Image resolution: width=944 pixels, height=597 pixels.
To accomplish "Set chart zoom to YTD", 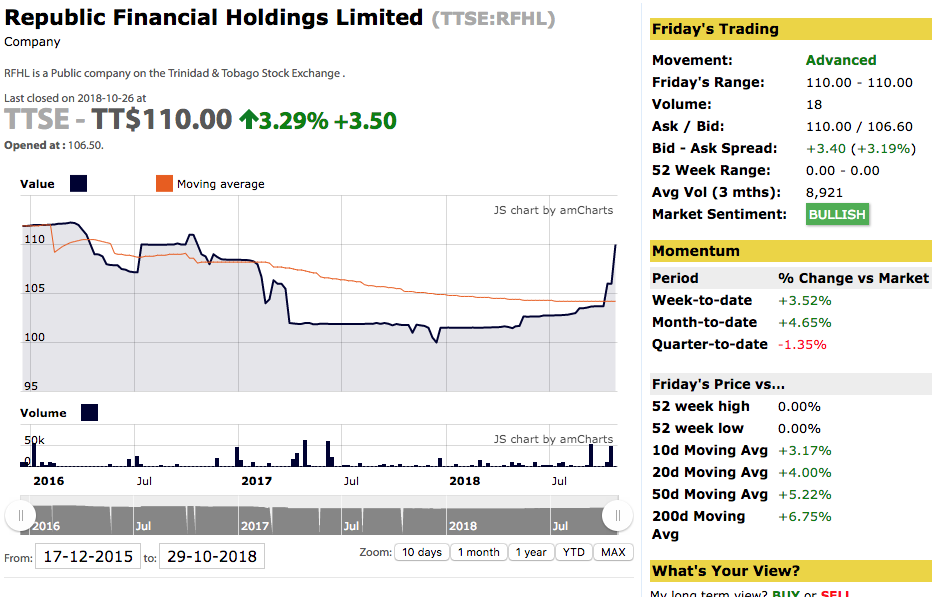I will (x=574, y=552).
